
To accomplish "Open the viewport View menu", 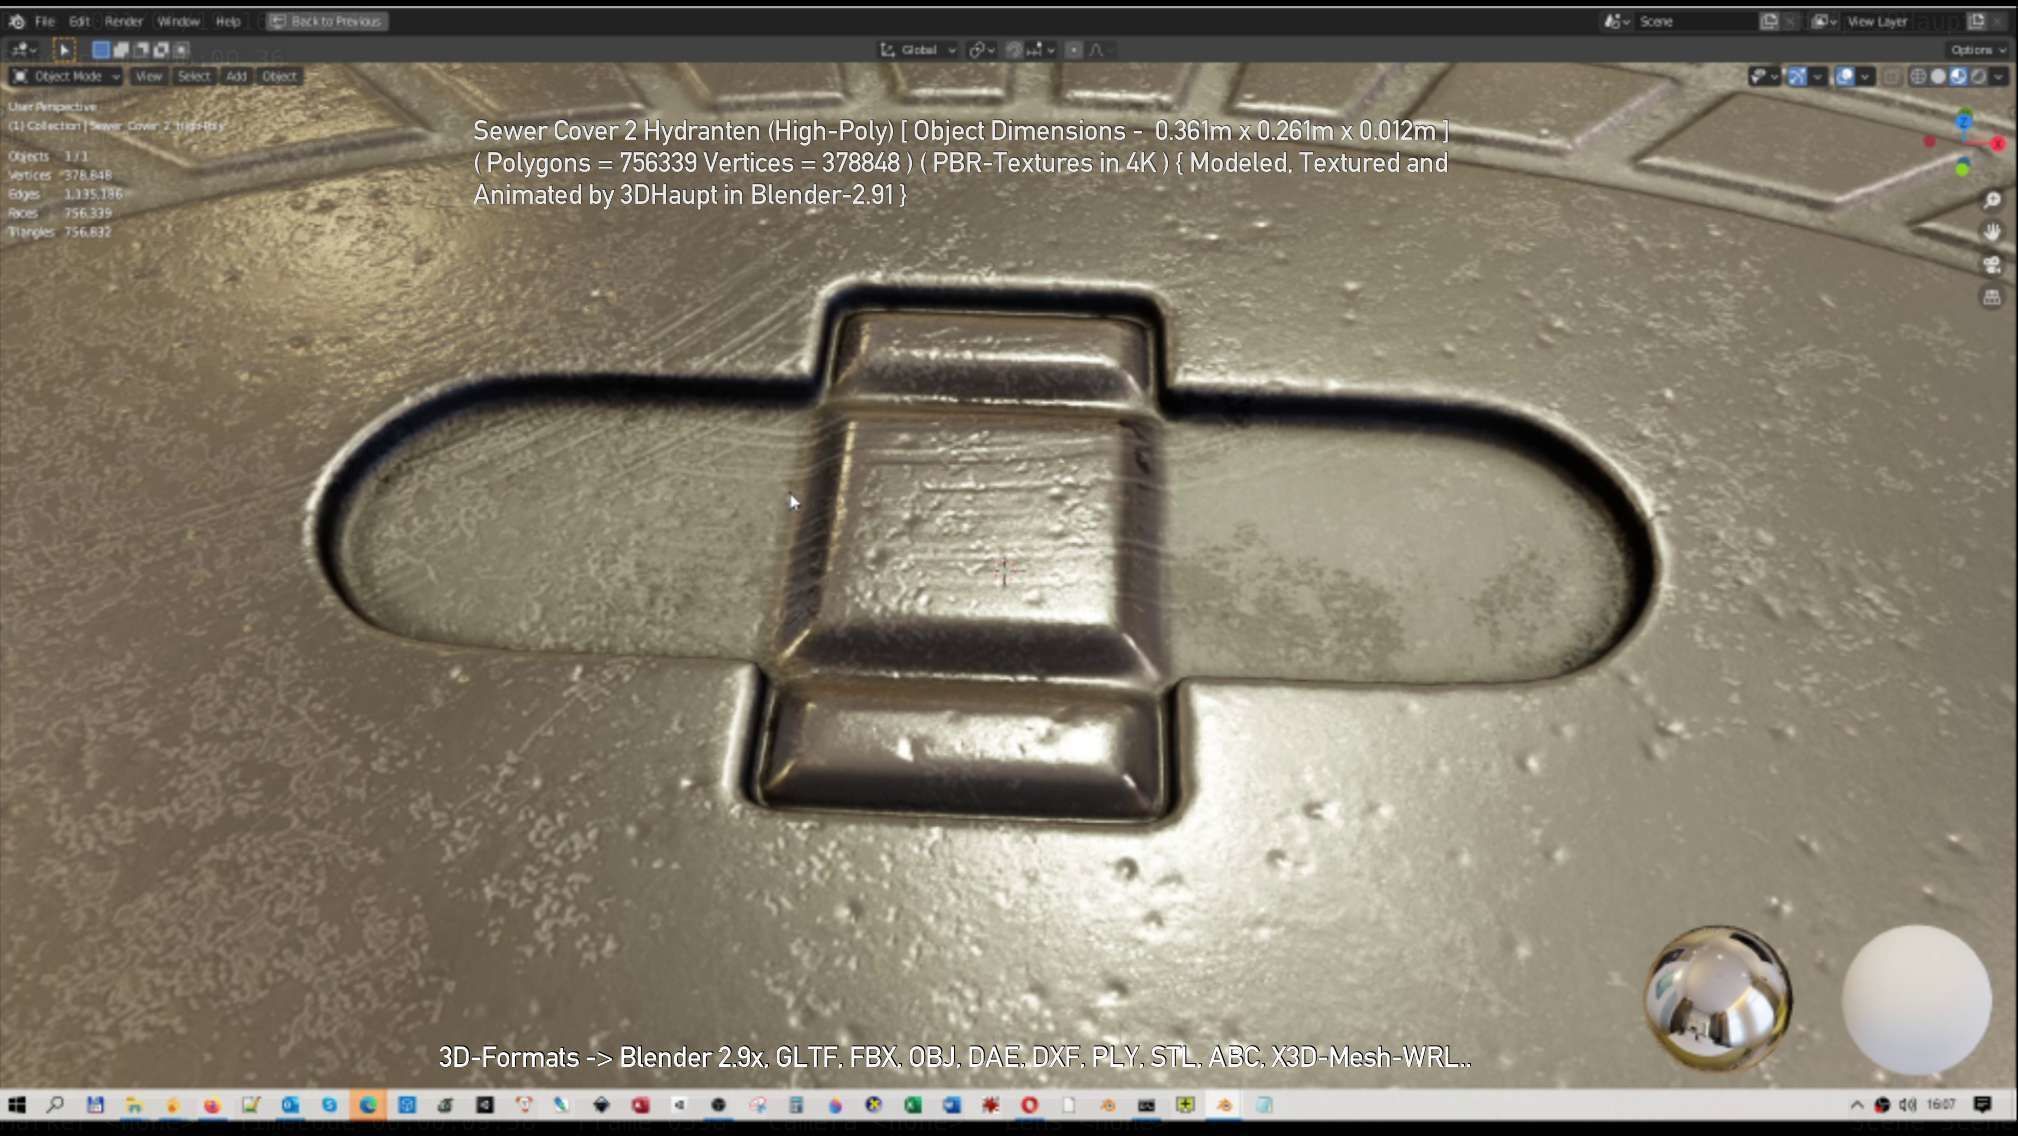I will (148, 76).
